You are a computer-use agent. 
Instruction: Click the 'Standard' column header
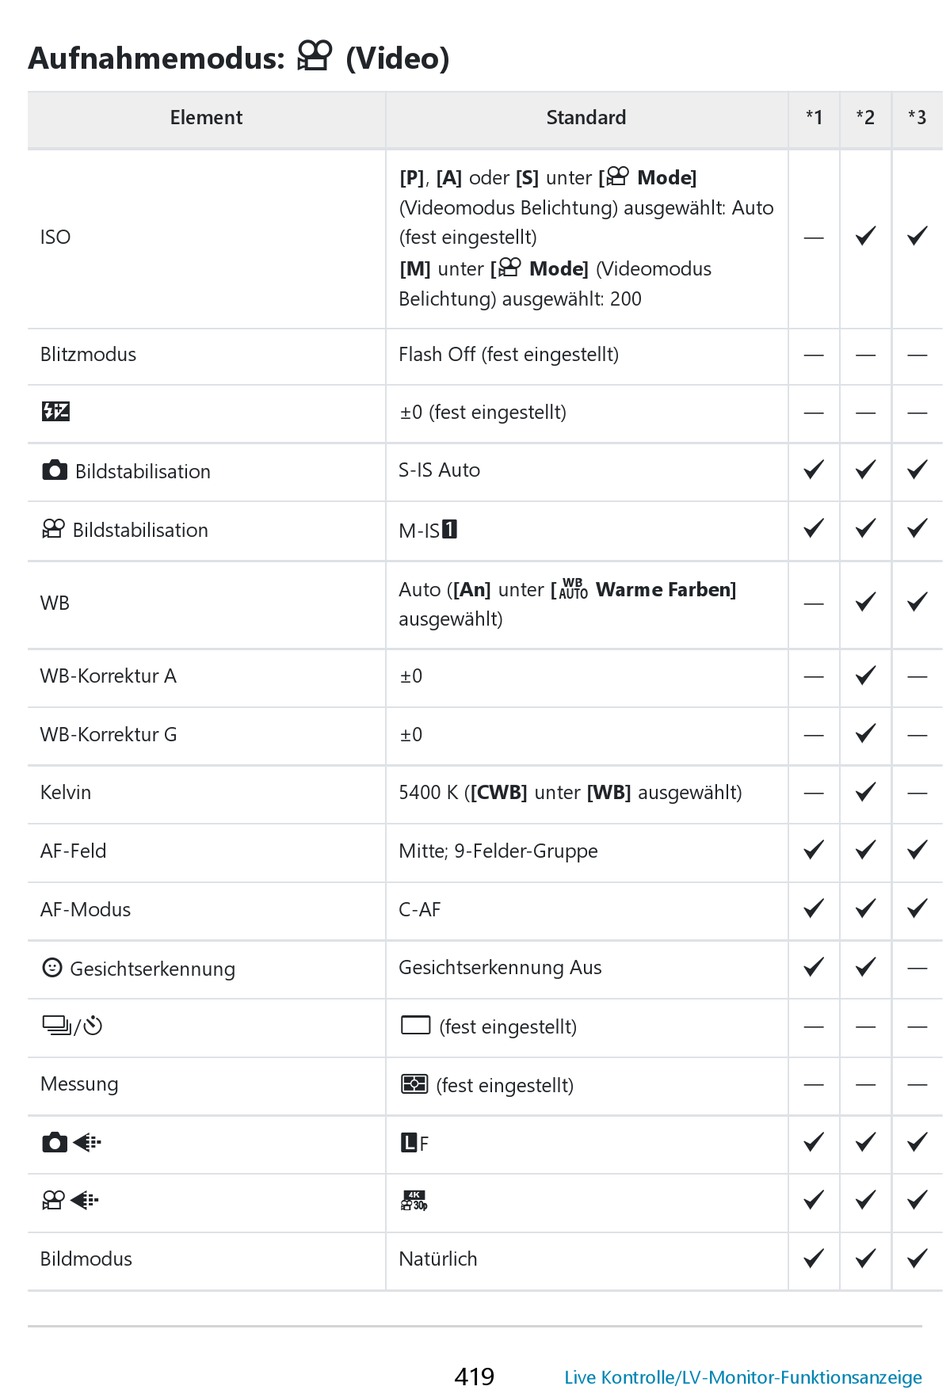point(586,118)
